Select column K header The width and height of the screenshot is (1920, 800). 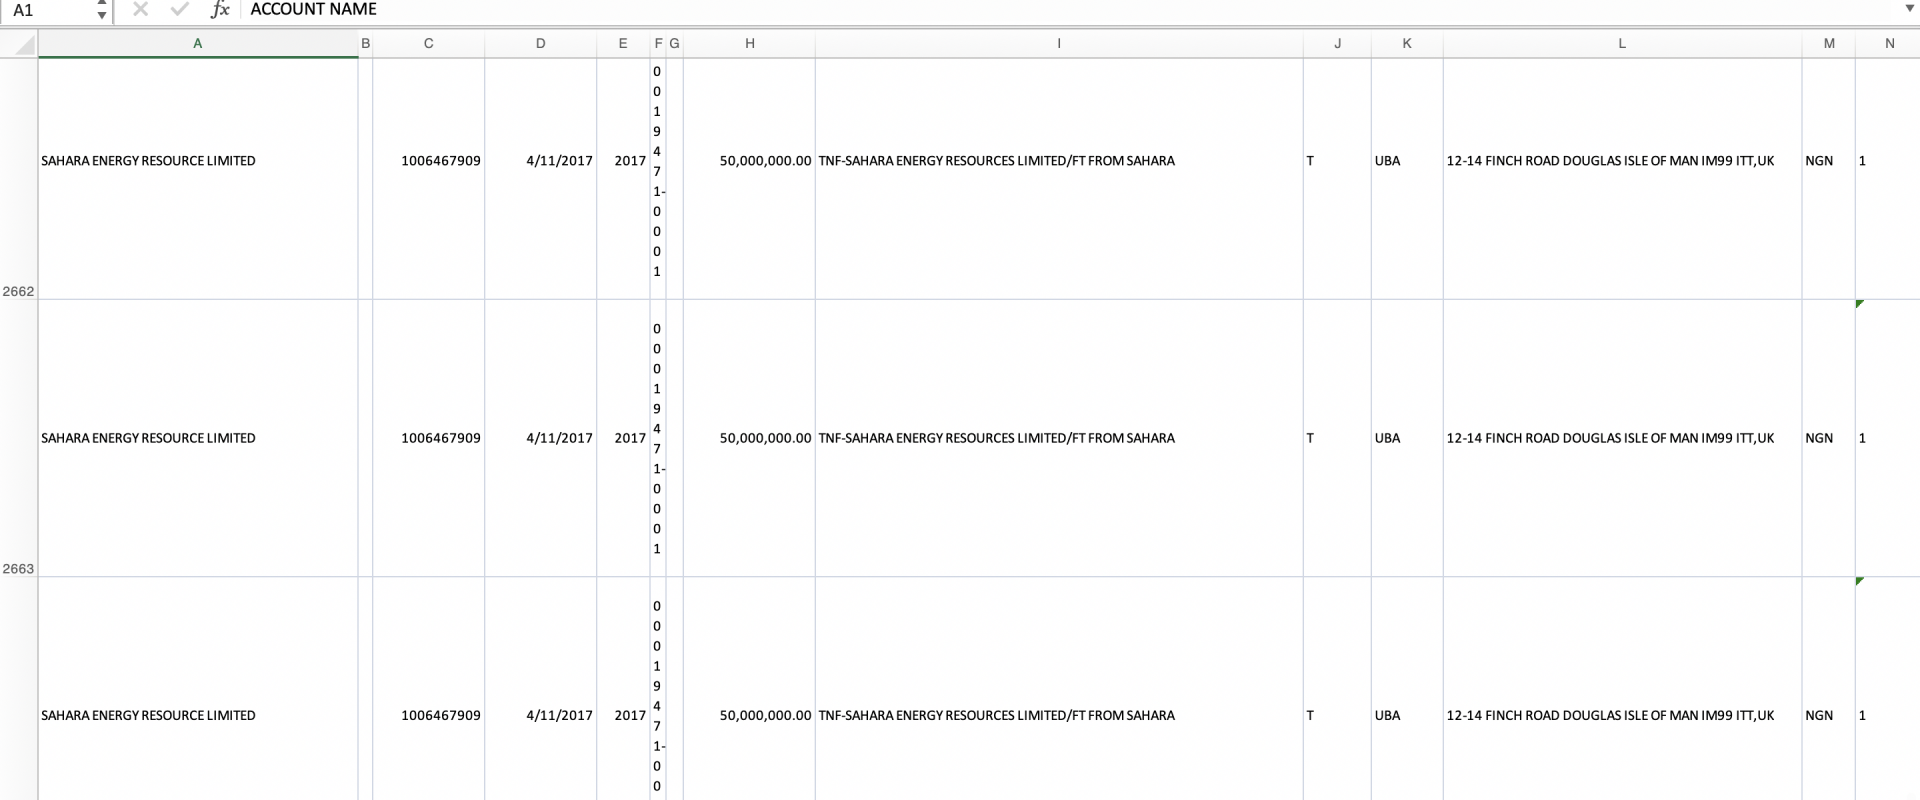tap(1407, 44)
